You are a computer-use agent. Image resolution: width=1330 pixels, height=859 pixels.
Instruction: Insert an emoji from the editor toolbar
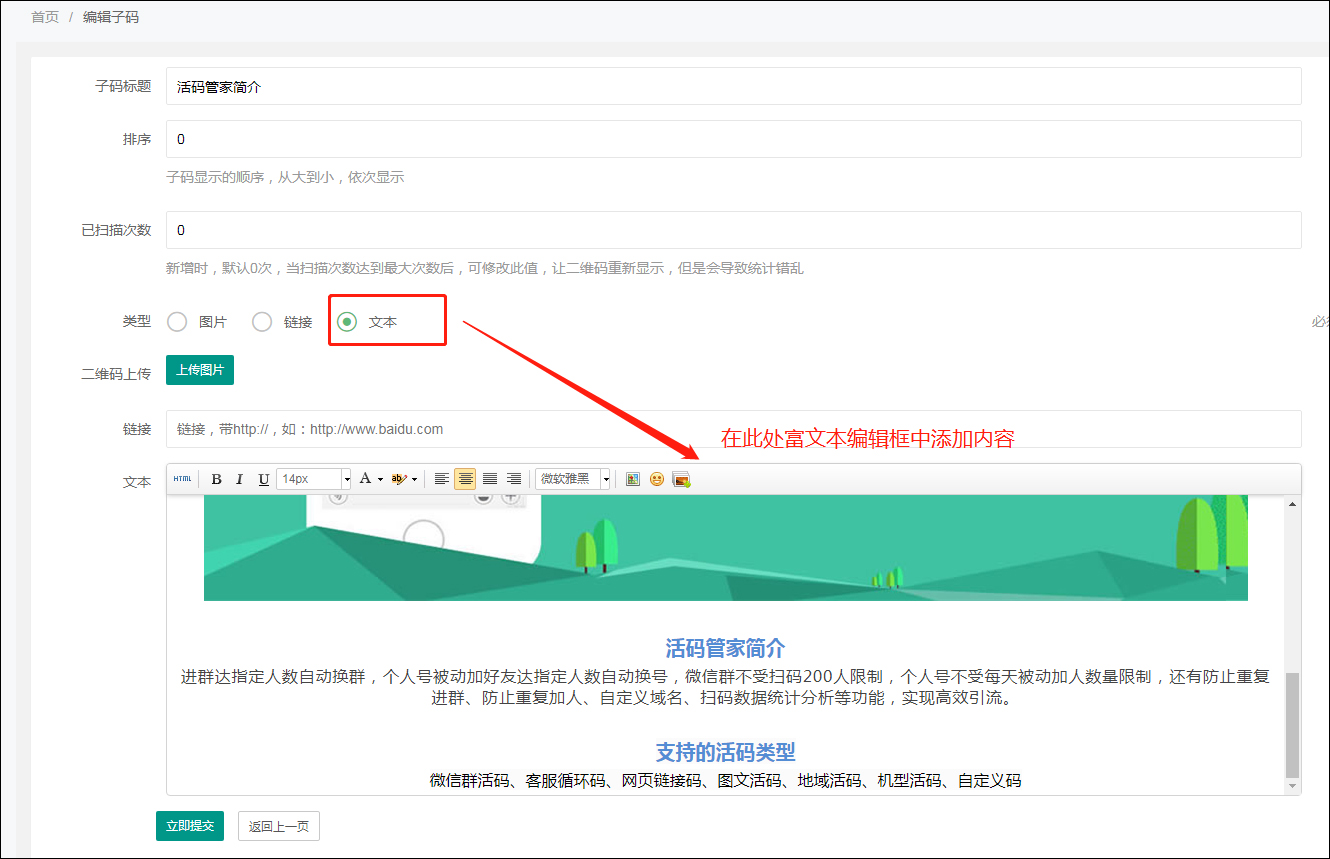[657, 478]
